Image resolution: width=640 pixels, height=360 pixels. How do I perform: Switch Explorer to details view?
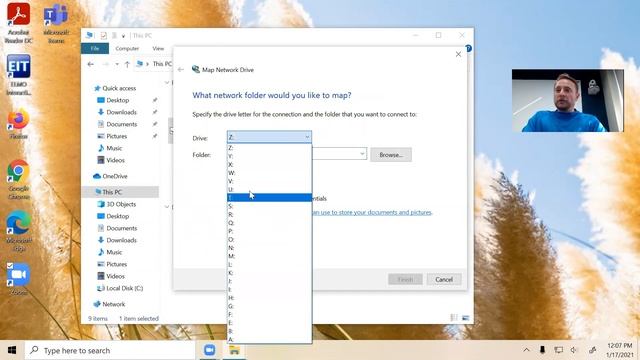(454, 318)
